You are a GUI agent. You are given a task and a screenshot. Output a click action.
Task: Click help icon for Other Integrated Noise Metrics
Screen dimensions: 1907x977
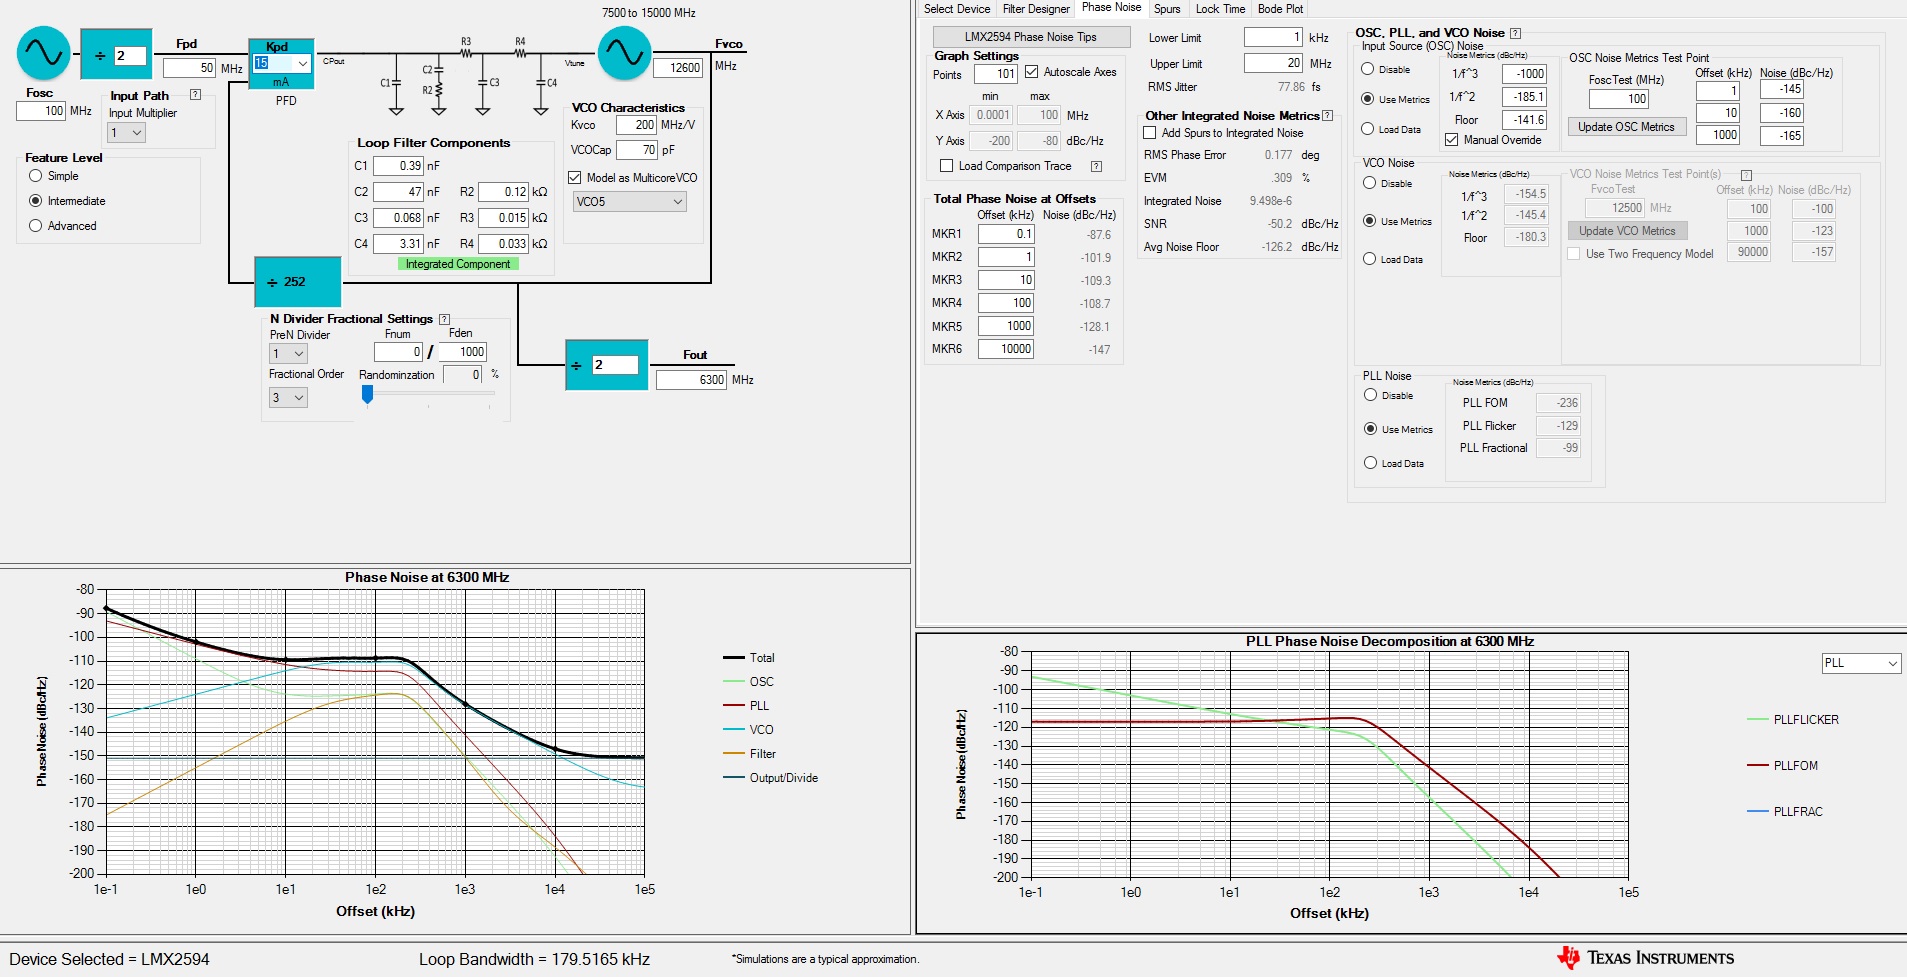pos(1327,116)
